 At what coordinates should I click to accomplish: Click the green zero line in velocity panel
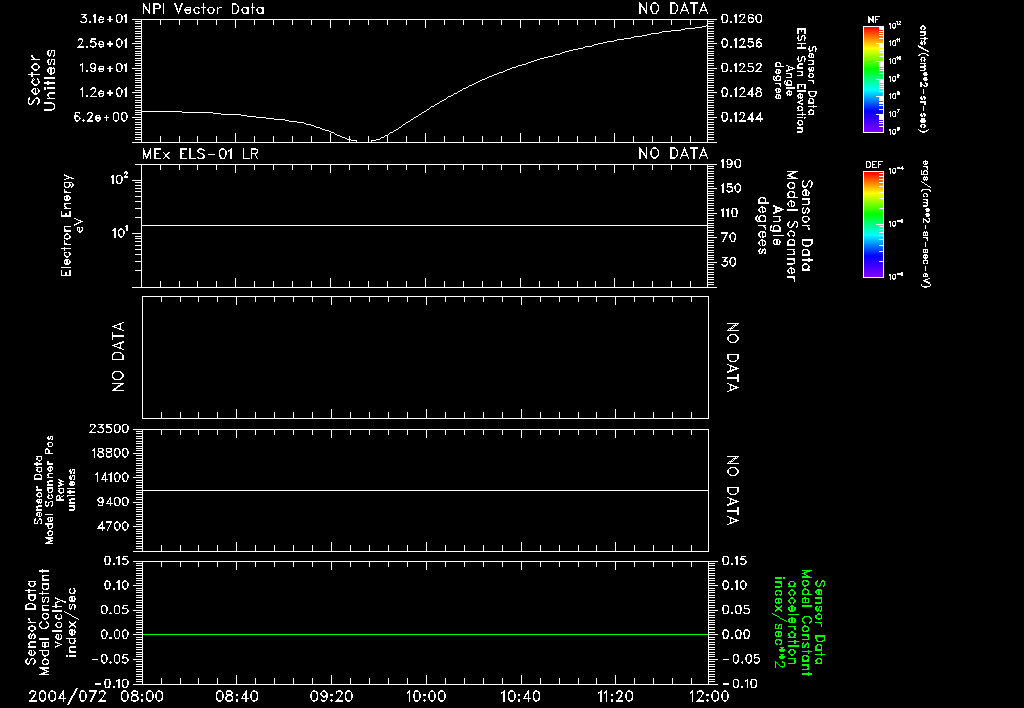click(425, 634)
